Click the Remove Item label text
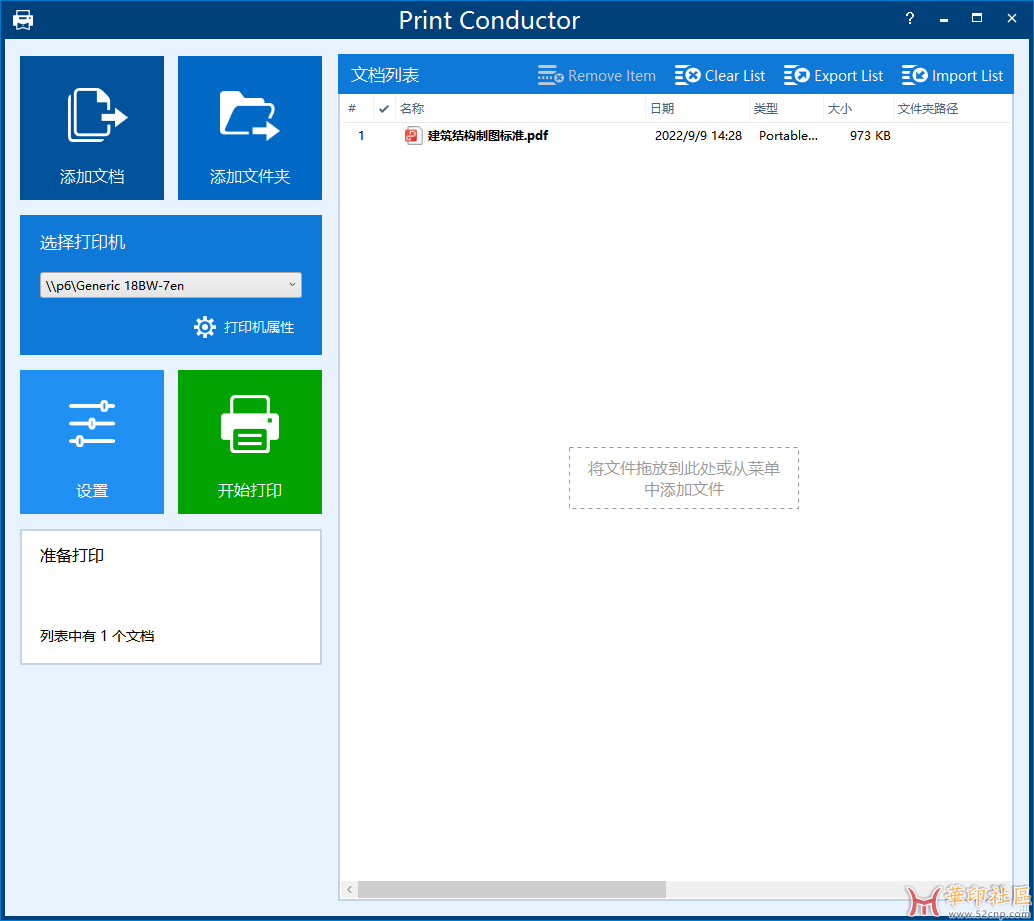 (612, 76)
